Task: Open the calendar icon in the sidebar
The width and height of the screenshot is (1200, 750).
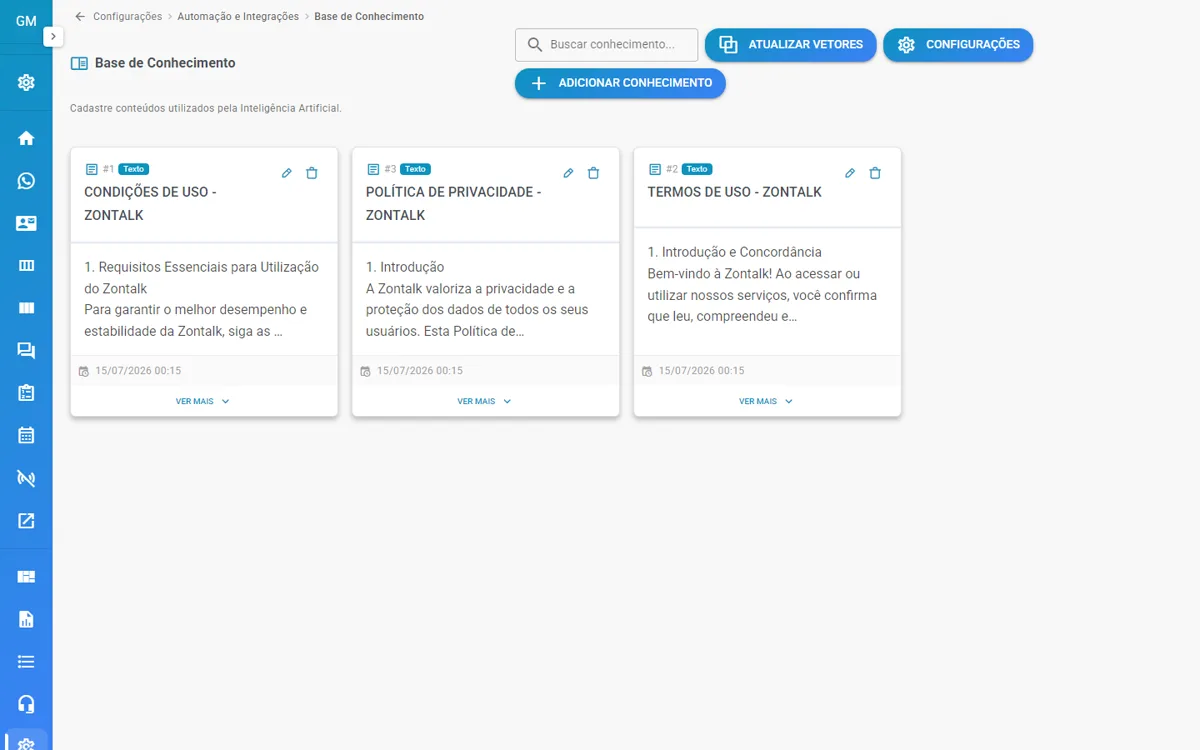Action: point(26,436)
